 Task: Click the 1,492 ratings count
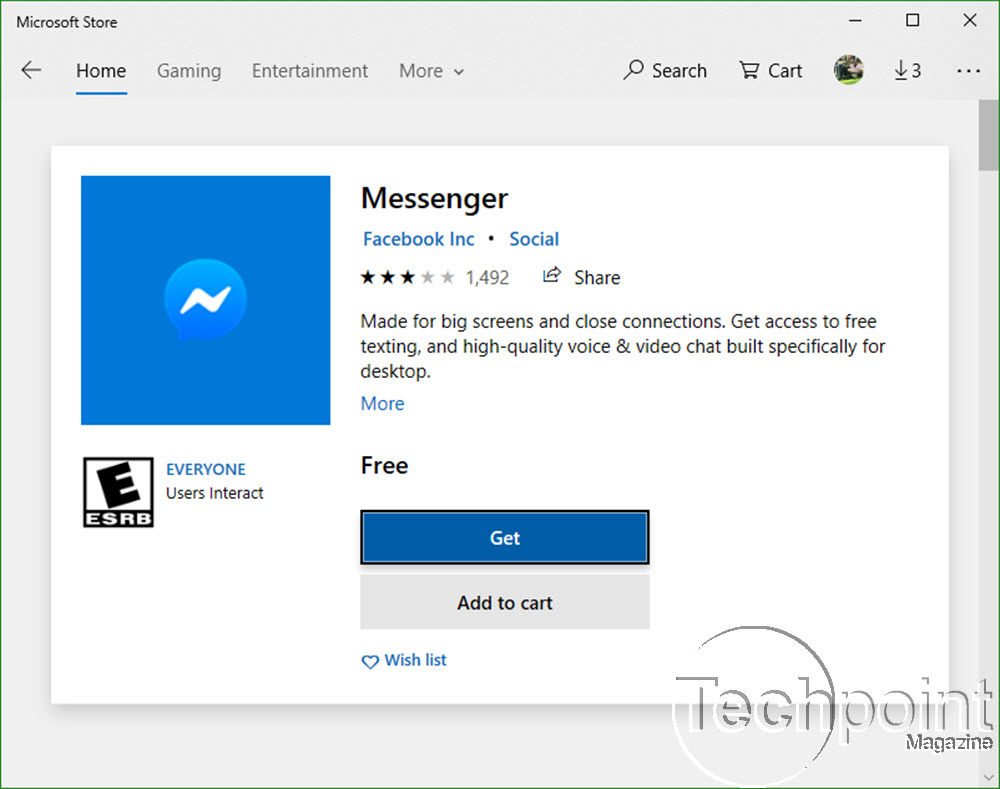pyautogui.click(x=487, y=277)
